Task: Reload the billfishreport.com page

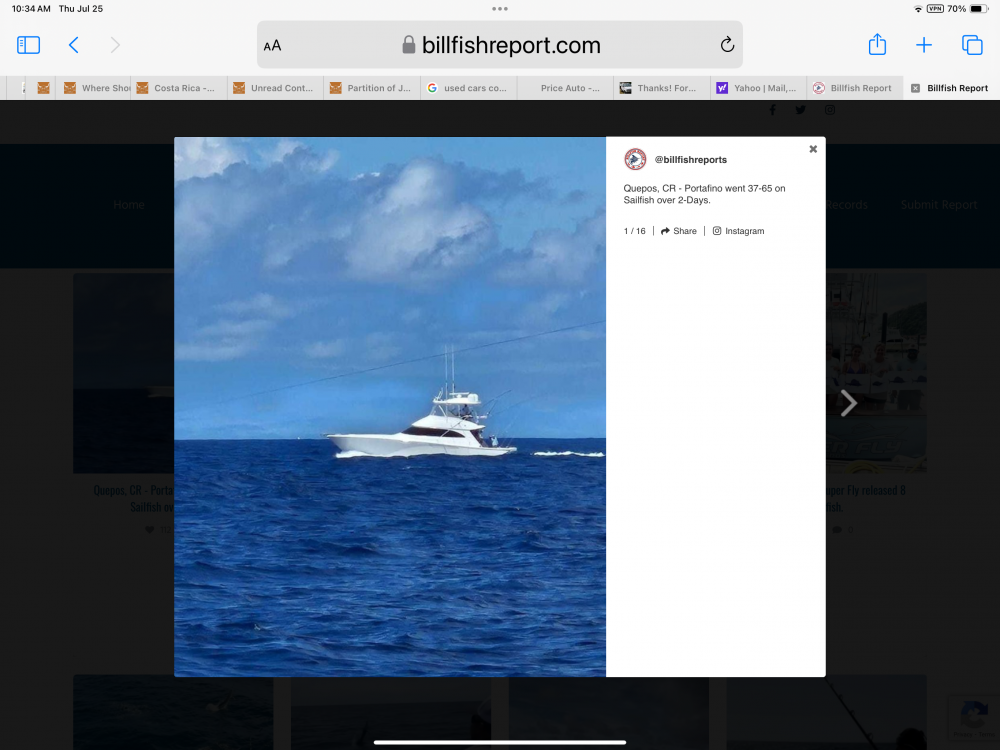Action: pyautogui.click(x=727, y=45)
